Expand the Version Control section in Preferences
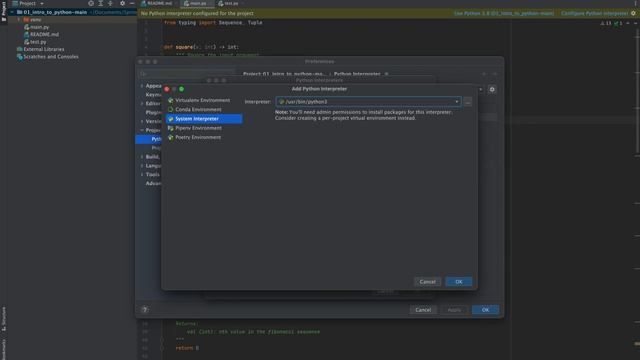Image resolution: width=640 pixels, height=360 pixels. [x=142, y=122]
